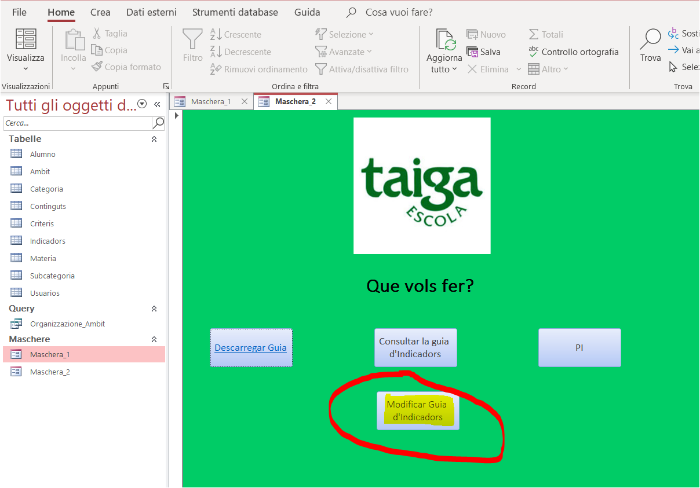This screenshot has width=700, height=488.
Task: Close the Maschera_2 tab
Action: coord(328,101)
